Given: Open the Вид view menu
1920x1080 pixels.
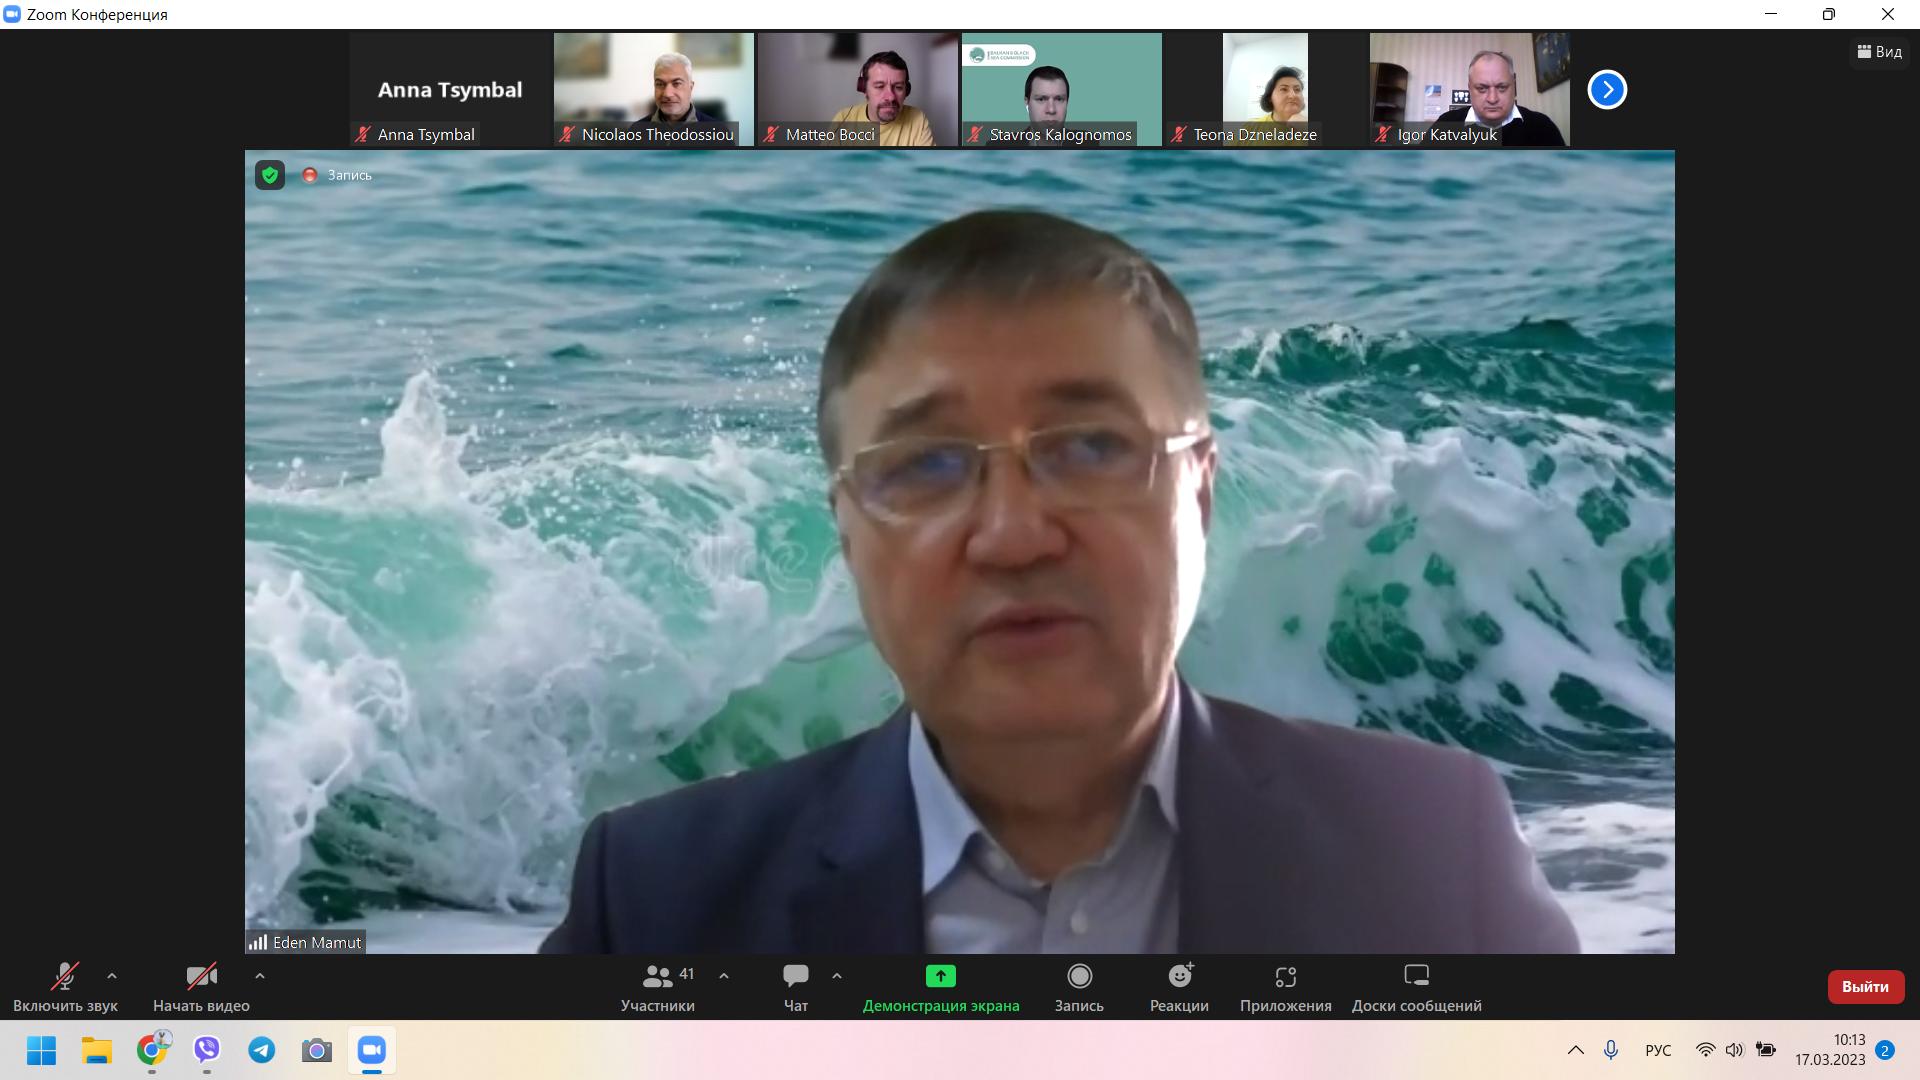Looking at the screenshot, I should click(1880, 52).
